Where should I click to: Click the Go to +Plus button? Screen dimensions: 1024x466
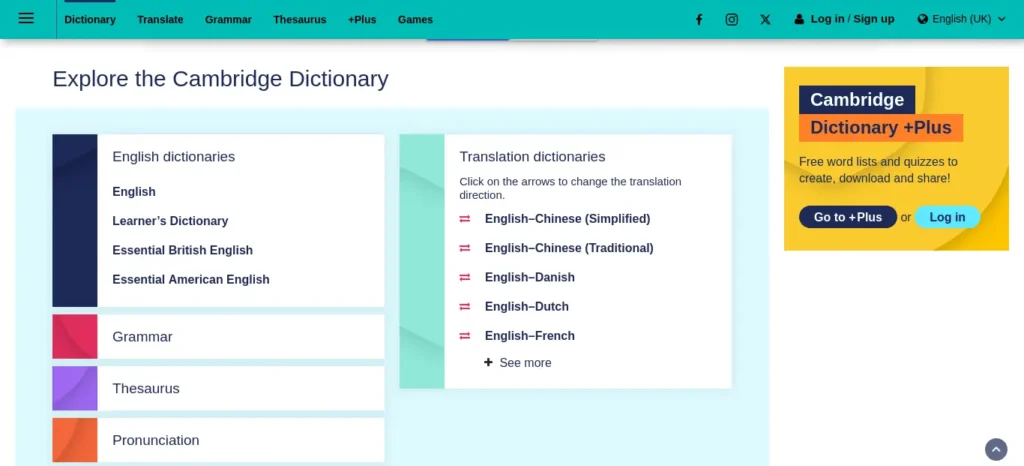tap(848, 217)
